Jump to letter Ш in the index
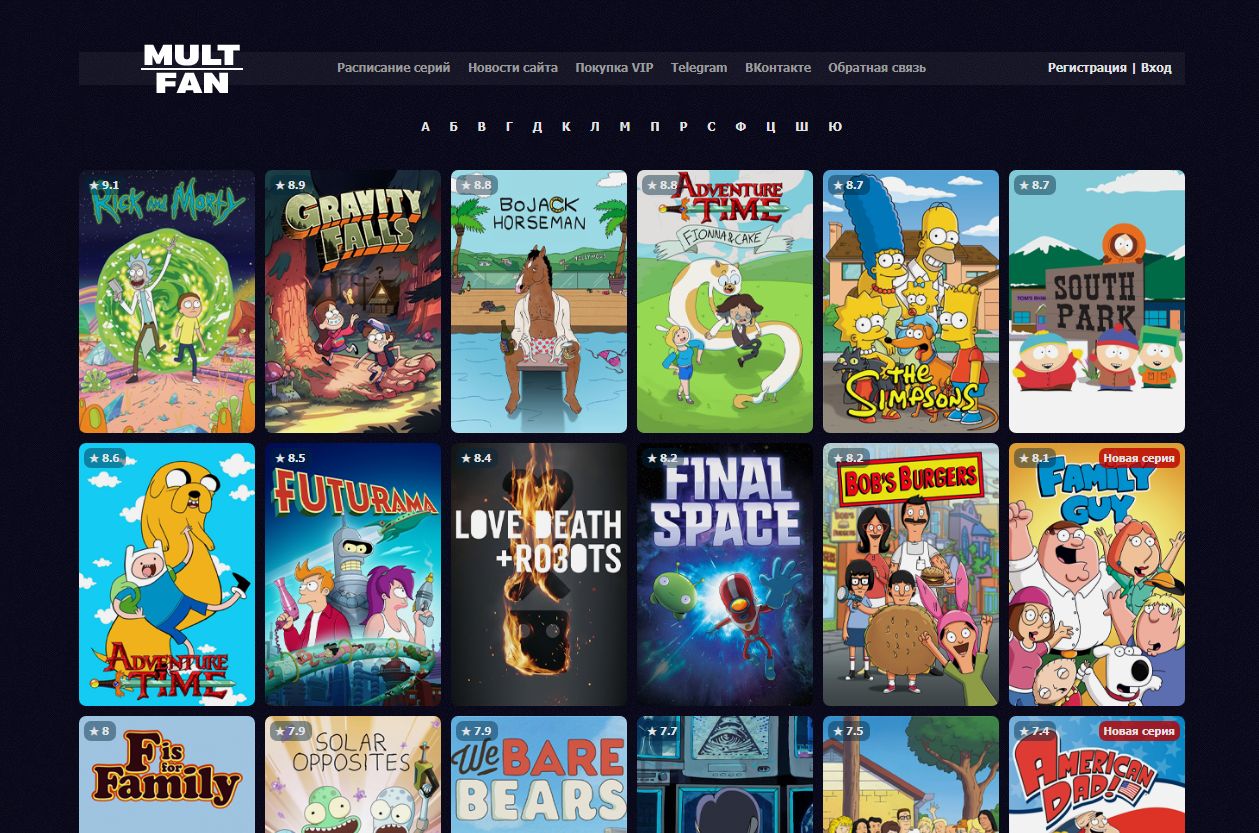 [802, 127]
